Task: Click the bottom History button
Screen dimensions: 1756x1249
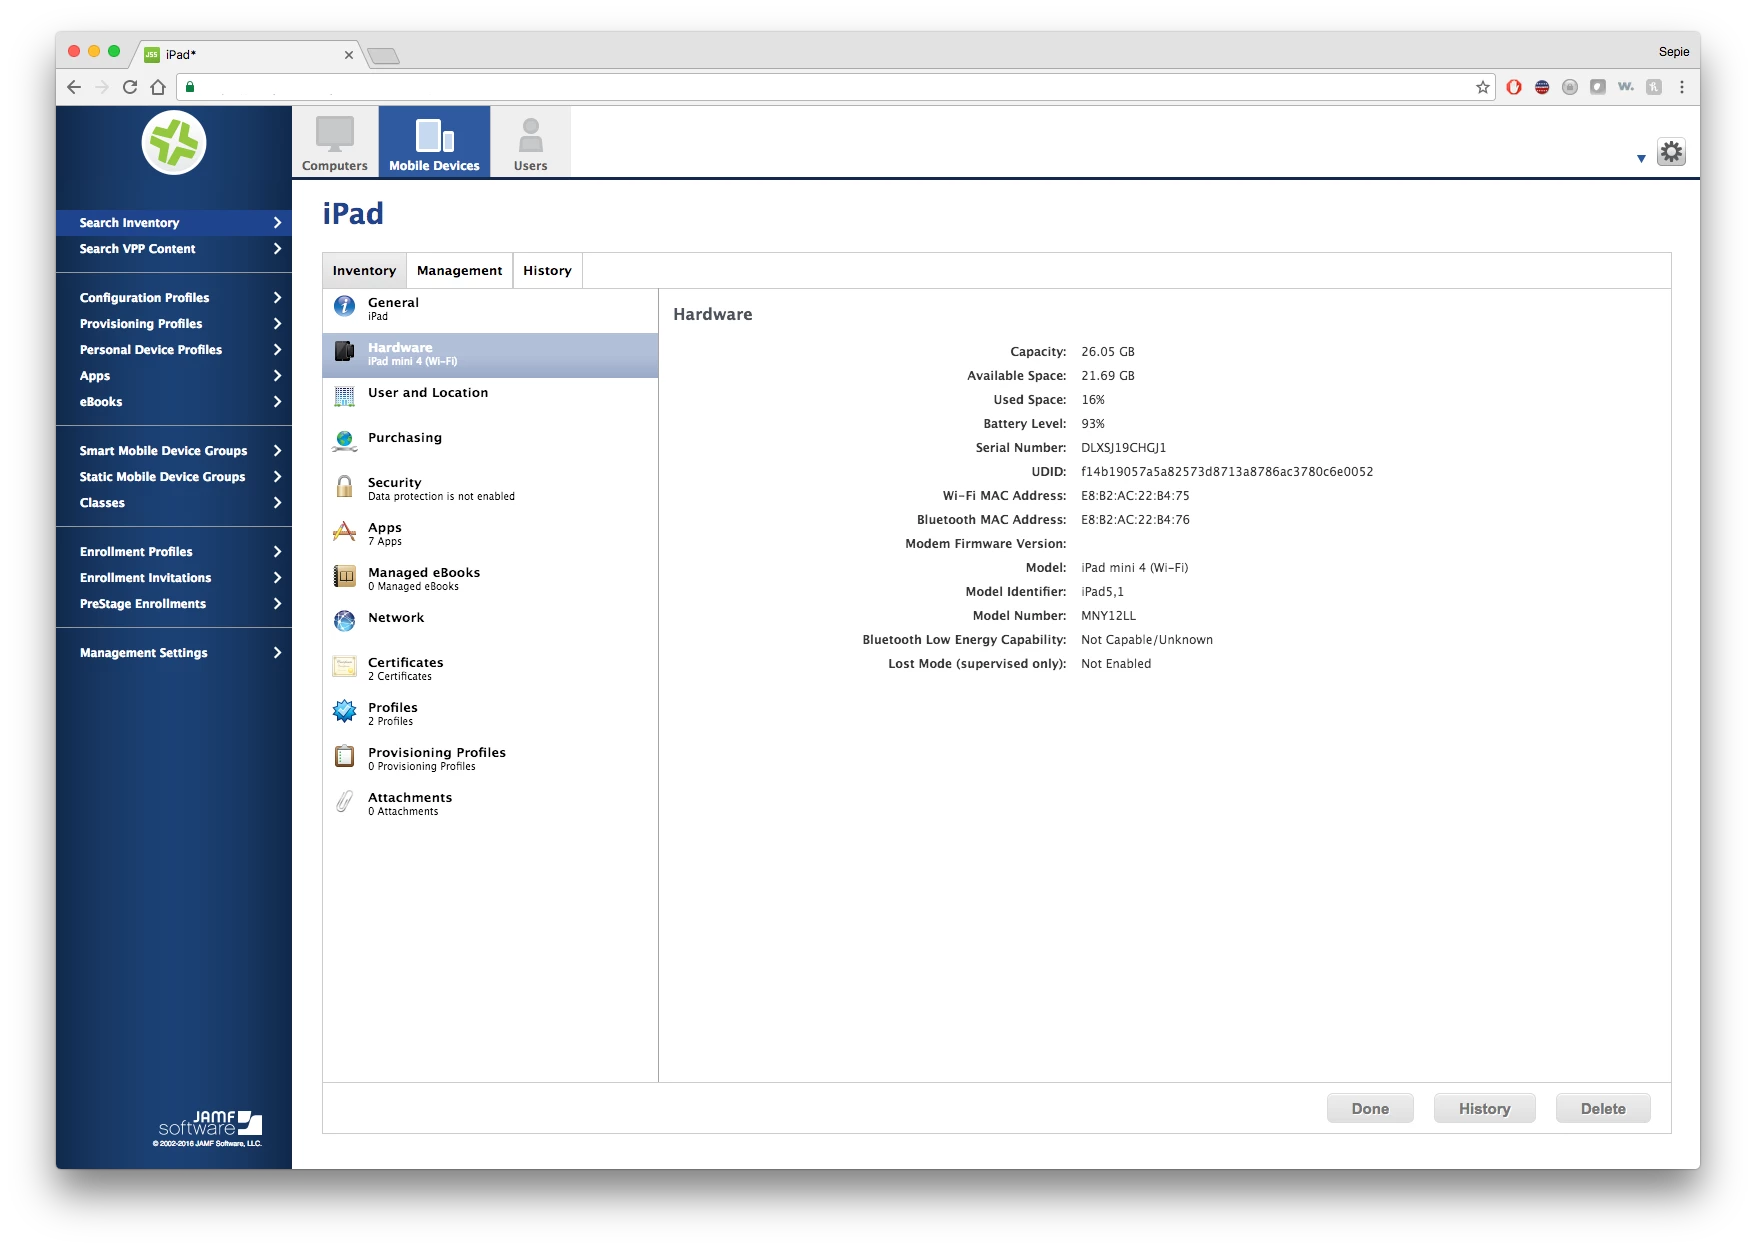Action: (1484, 1108)
